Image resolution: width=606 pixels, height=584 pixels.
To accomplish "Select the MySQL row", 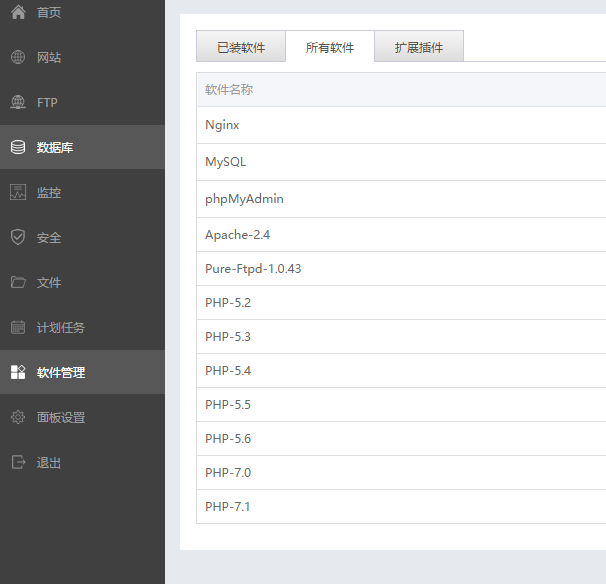I will (401, 162).
